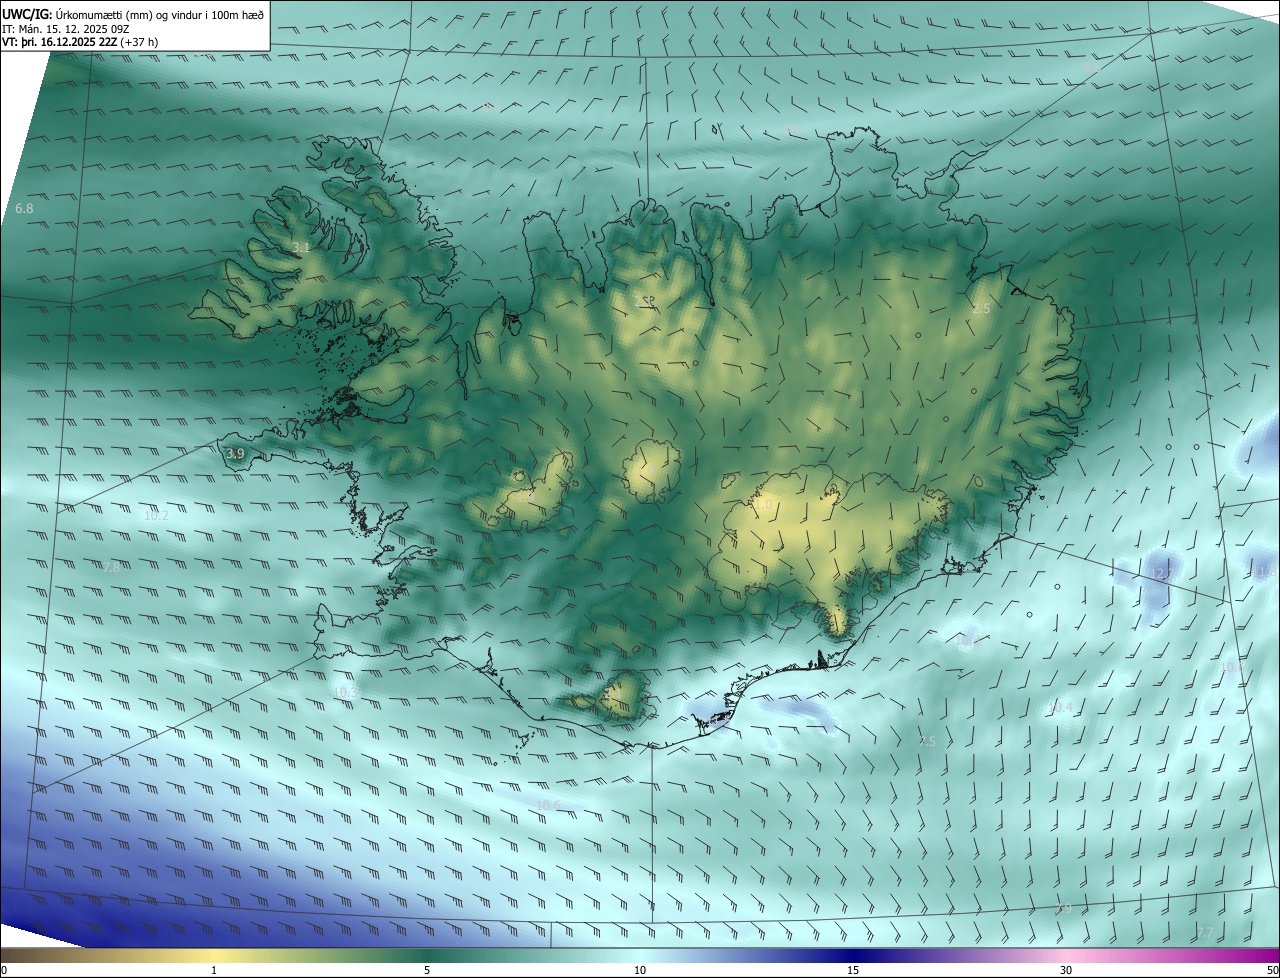Click the 2.5 value in the northeast highlands
This screenshot has height=978, width=1280.
[981, 309]
